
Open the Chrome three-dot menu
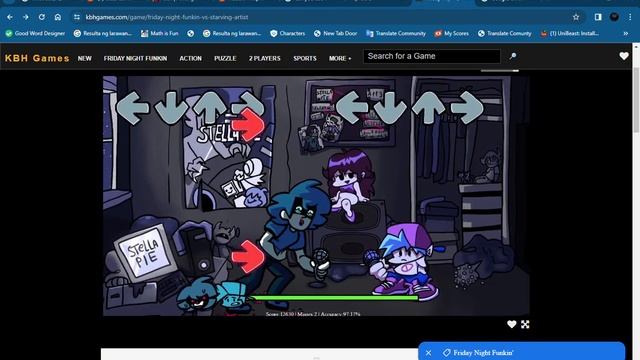pyautogui.click(x=630, y=17)
